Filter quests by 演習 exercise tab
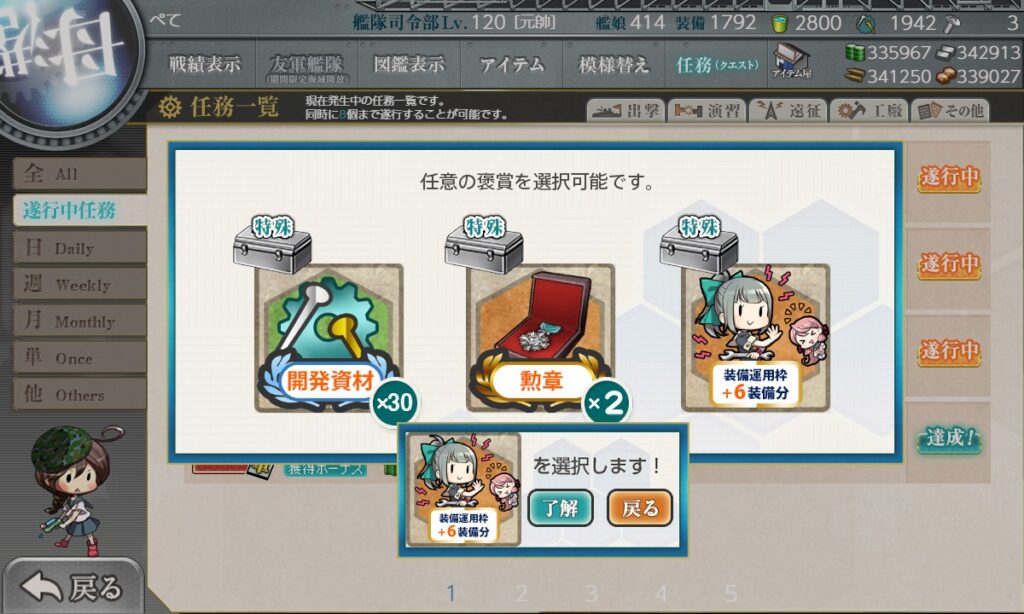 coord(707,110)
